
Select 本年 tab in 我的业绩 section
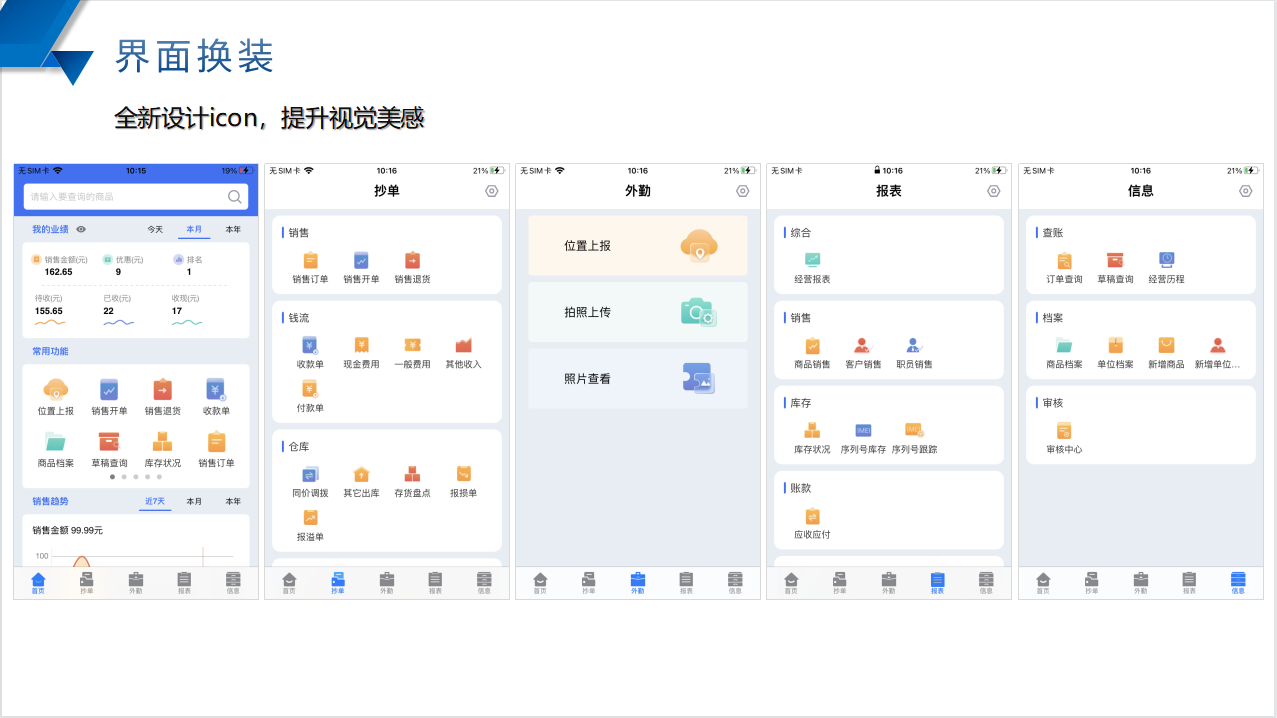(x=233, y=230)
